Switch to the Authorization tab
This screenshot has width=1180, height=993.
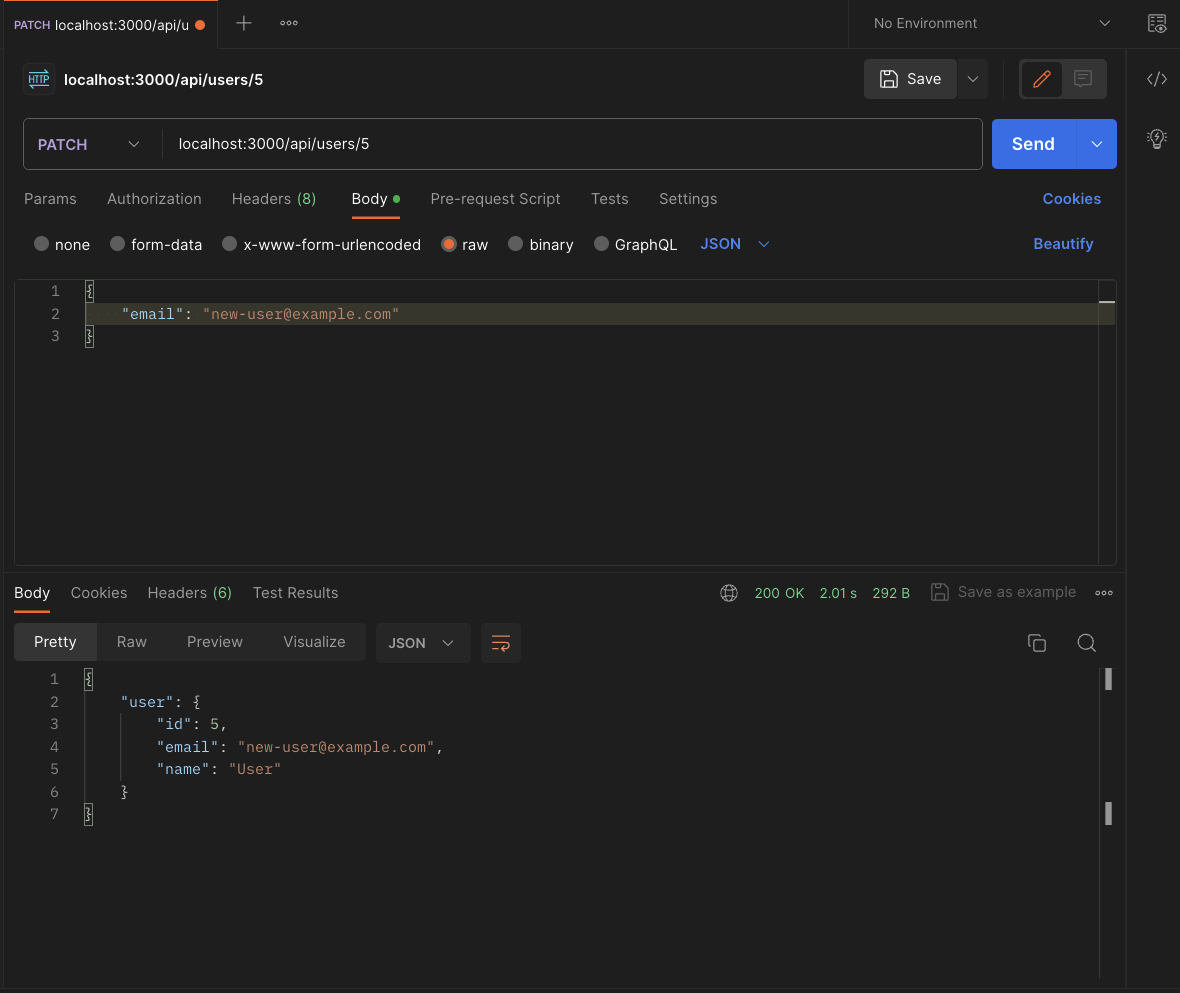coord(154,199)
